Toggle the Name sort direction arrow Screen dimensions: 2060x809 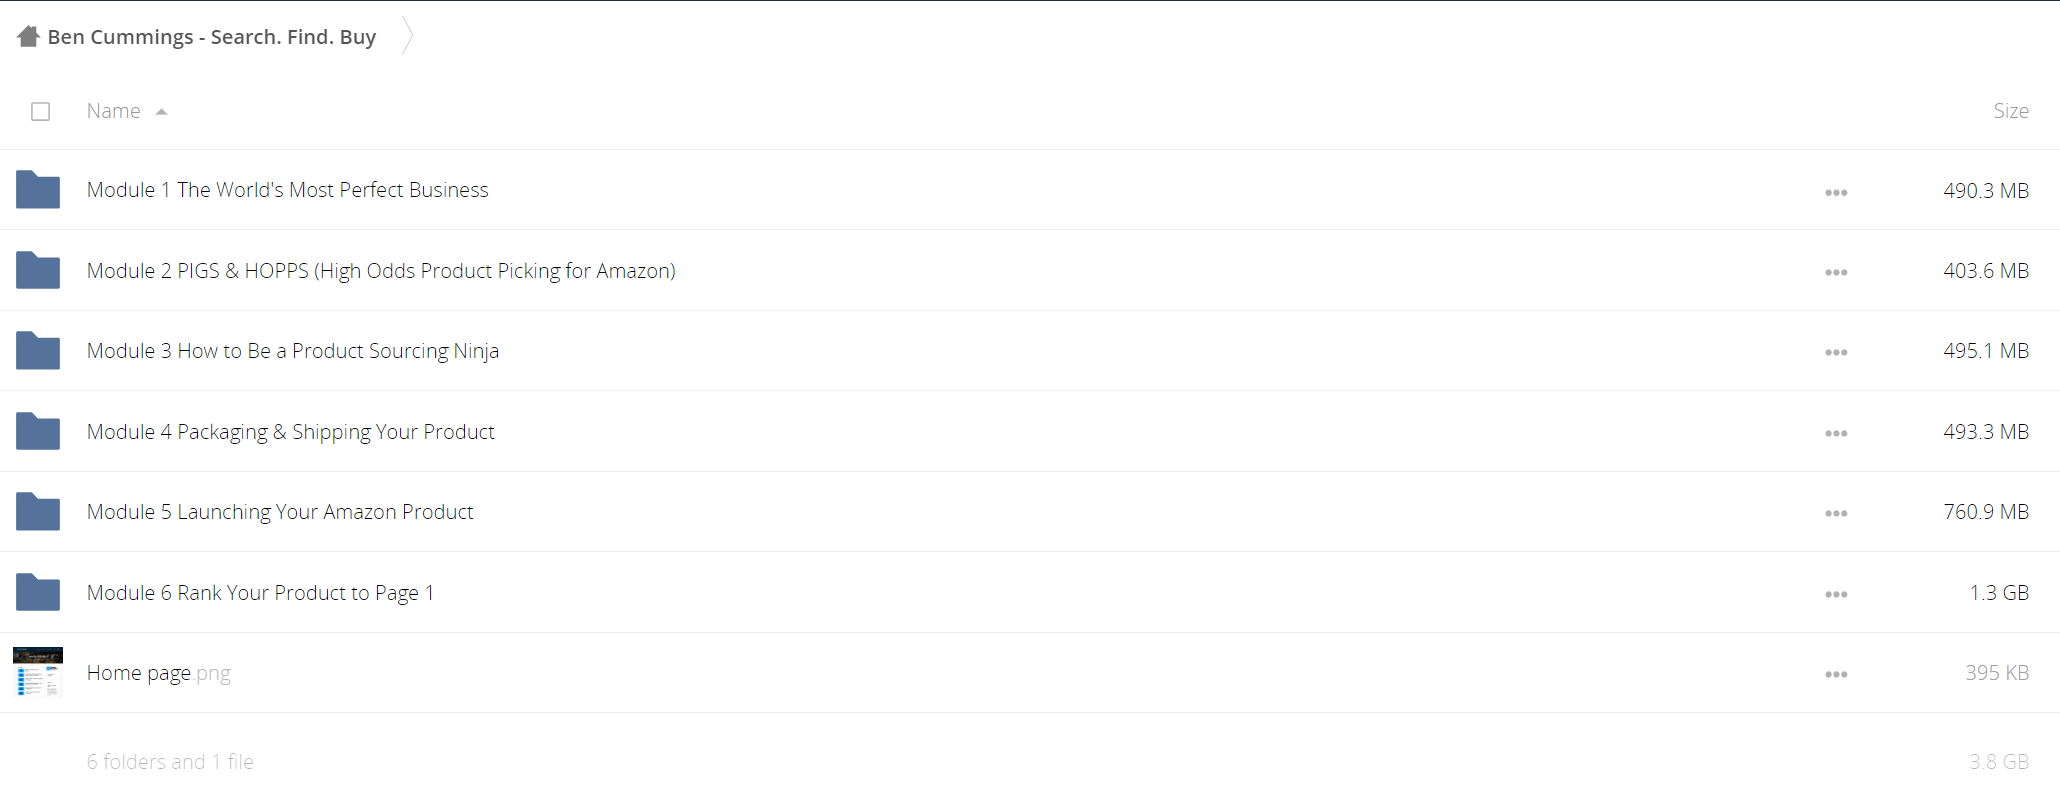point(161,112)
